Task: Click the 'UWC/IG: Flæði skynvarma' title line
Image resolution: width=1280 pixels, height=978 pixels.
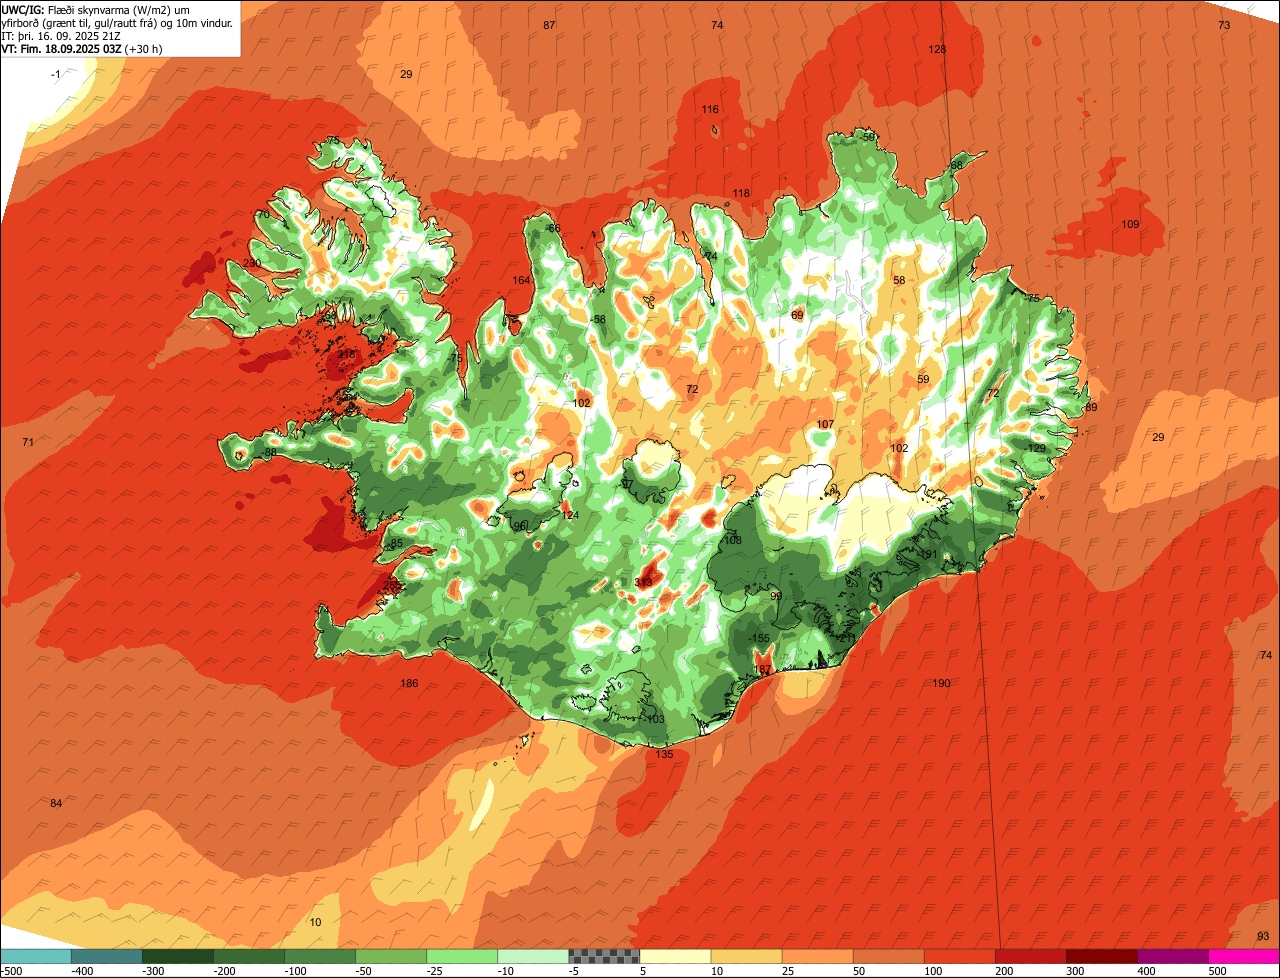Action: click(x=96, y=9)
